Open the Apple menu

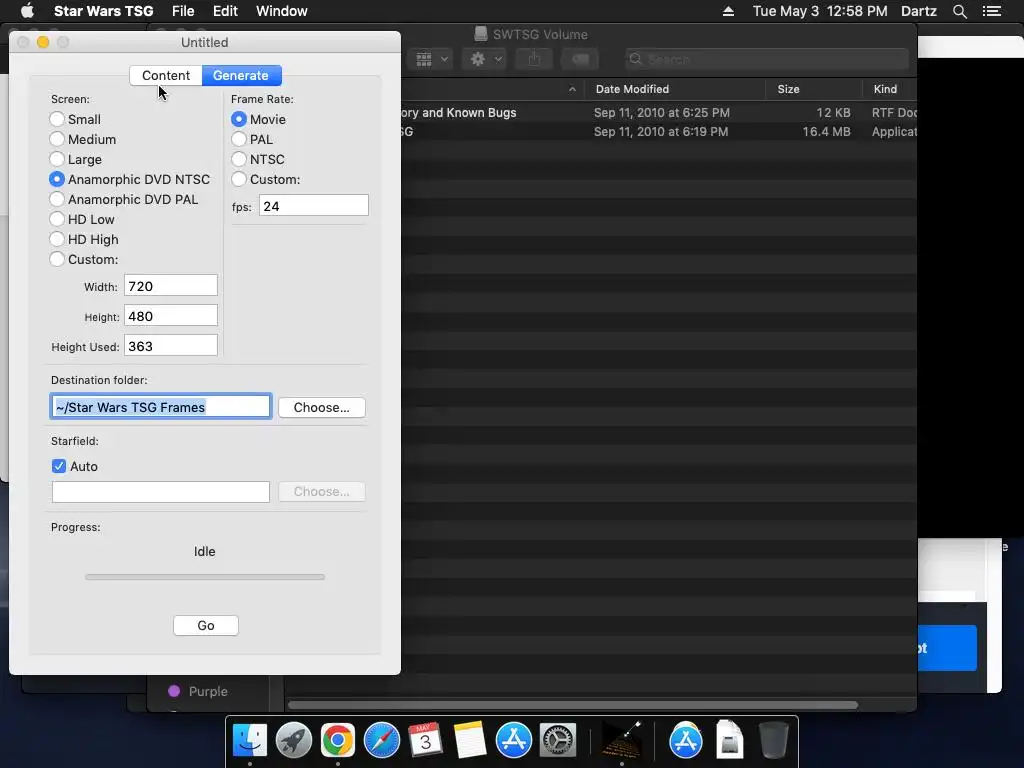coord(27,11)
